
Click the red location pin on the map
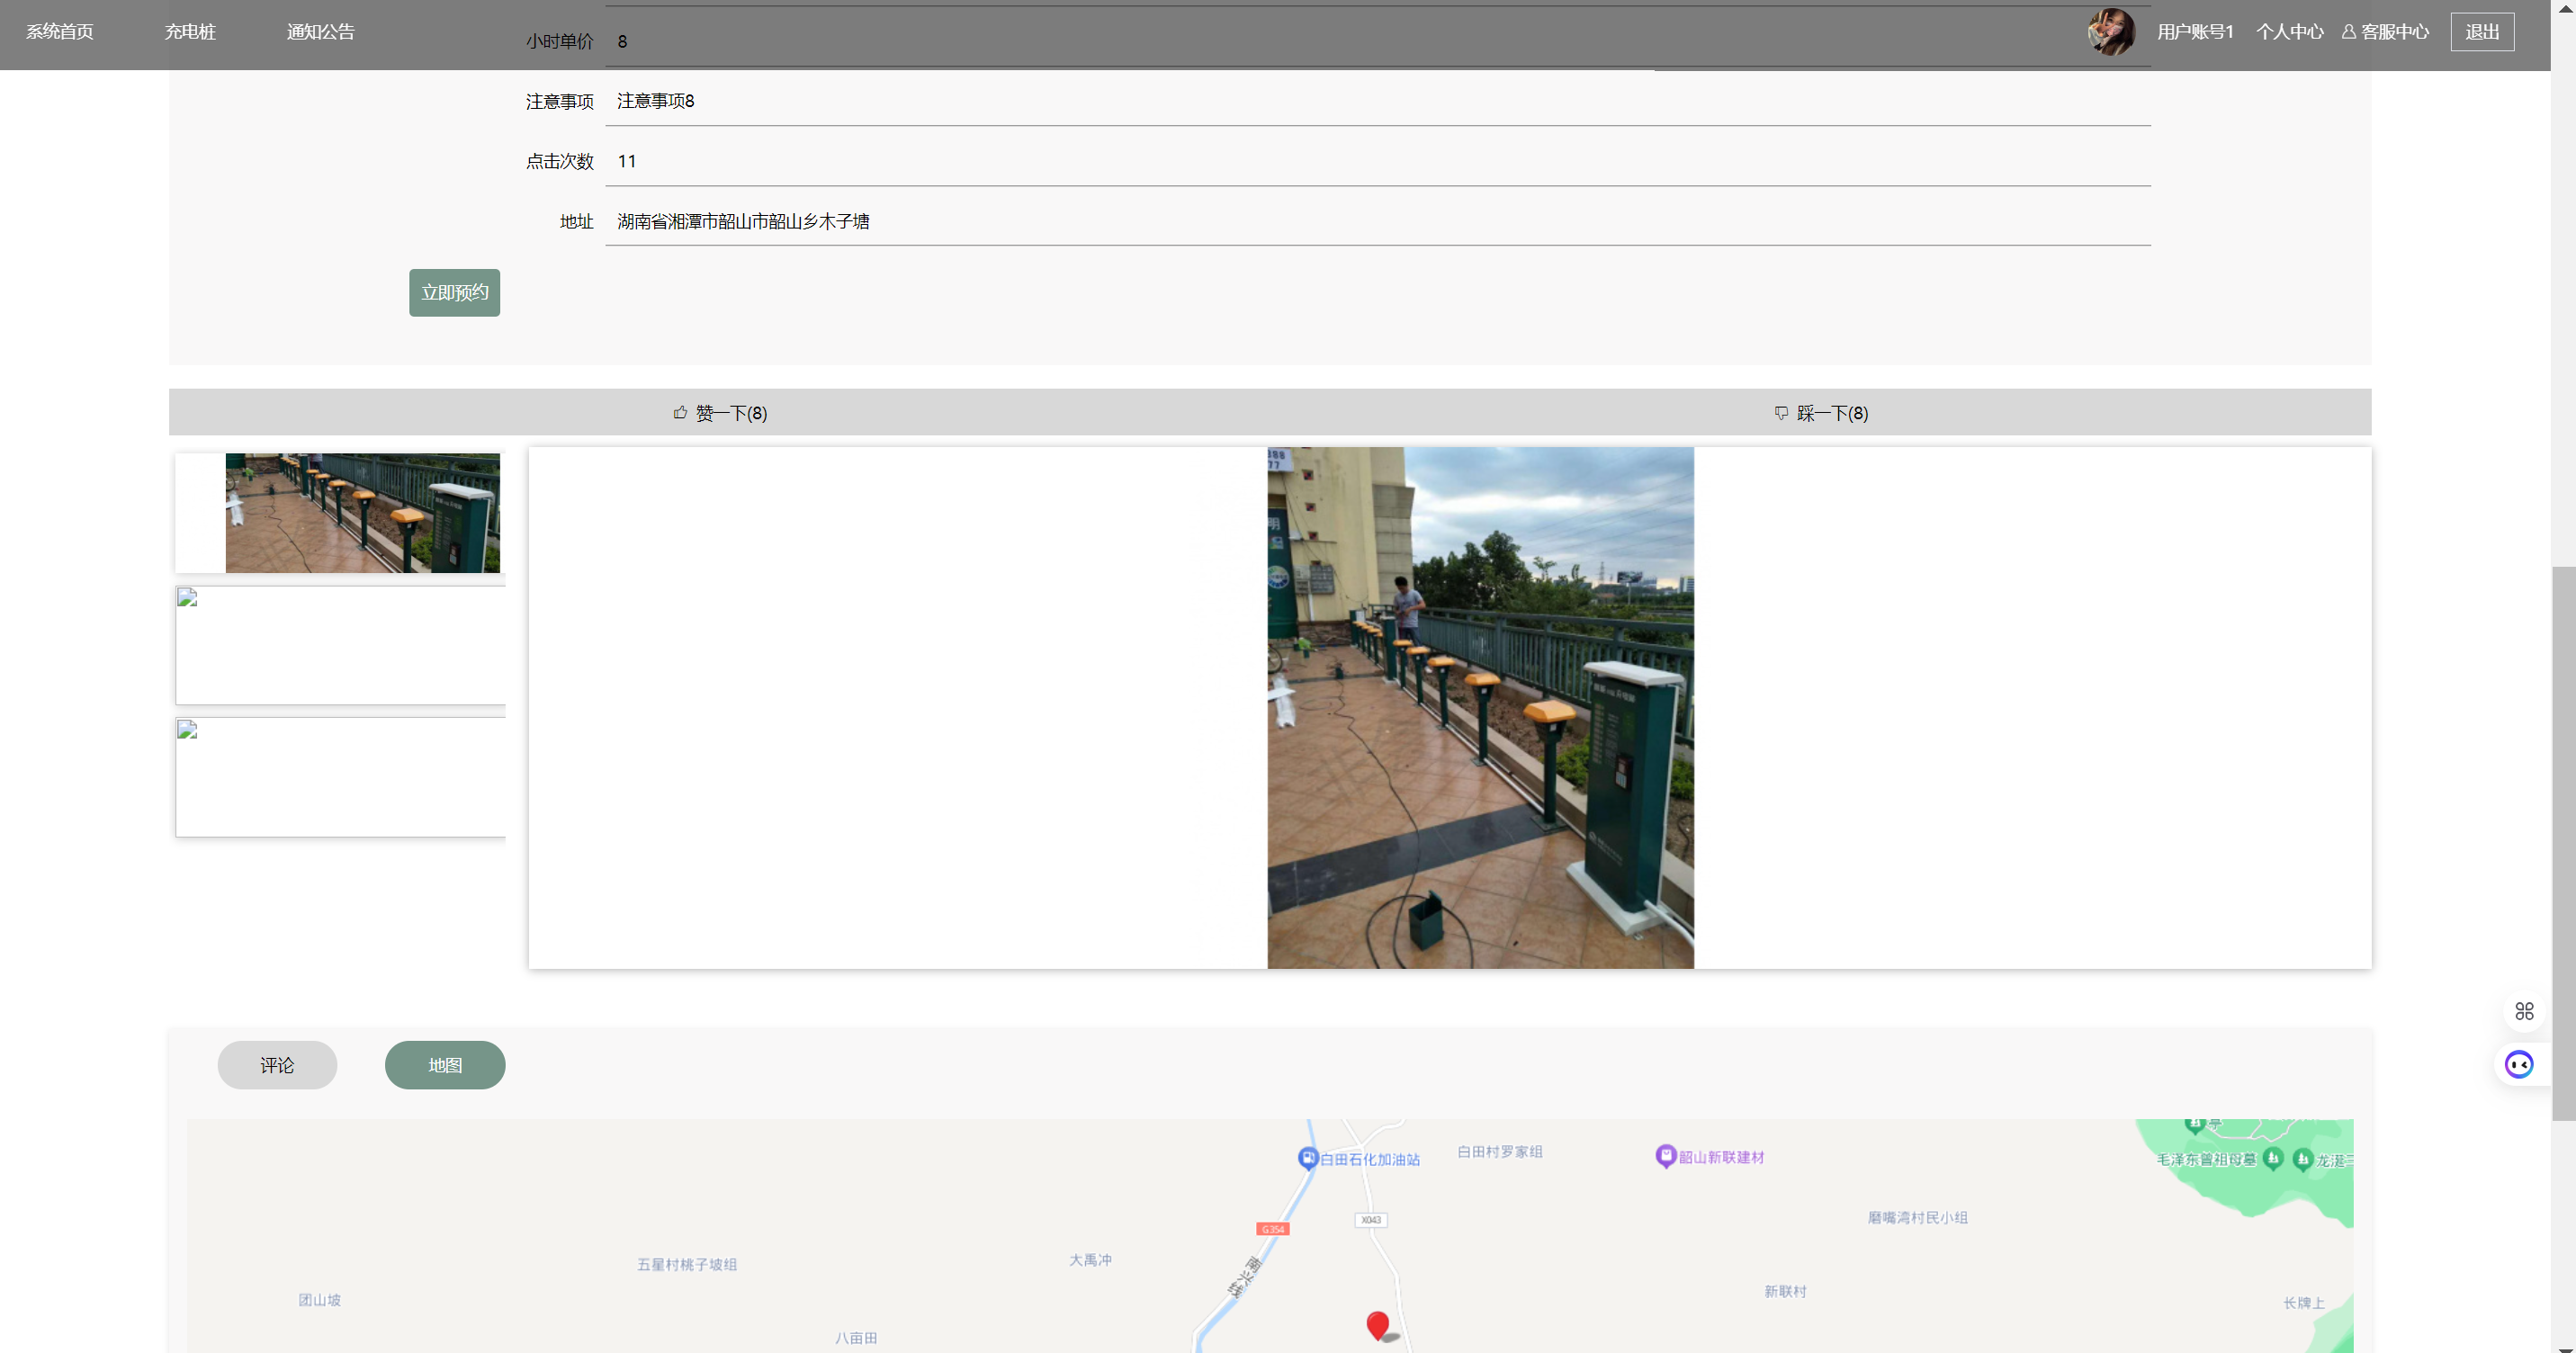pyautogui.click(x=1378, y=1325)
